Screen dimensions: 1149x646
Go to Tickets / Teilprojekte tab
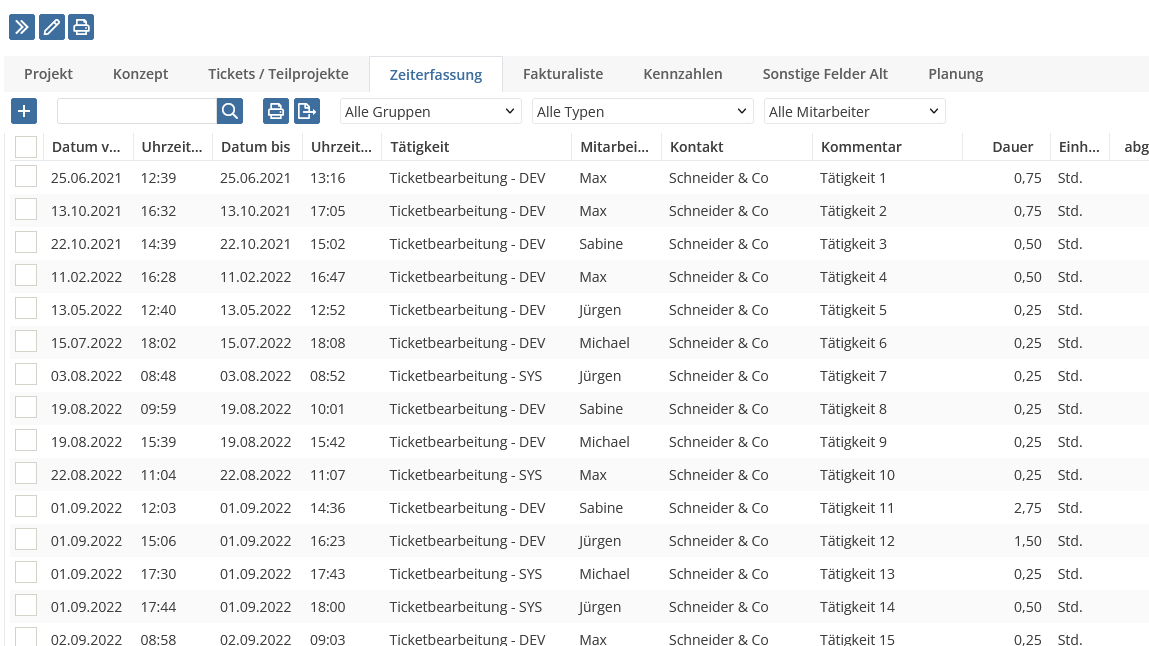(278, 74)
